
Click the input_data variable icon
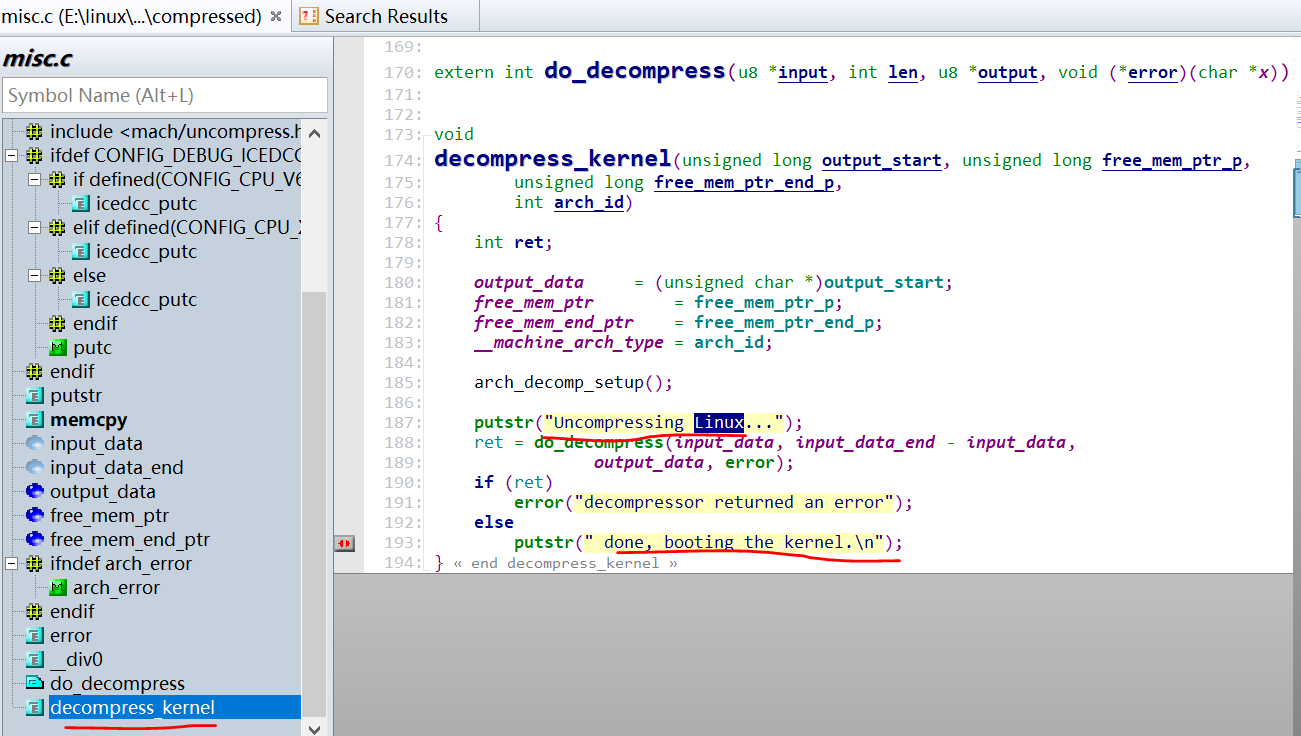(35, 444)
